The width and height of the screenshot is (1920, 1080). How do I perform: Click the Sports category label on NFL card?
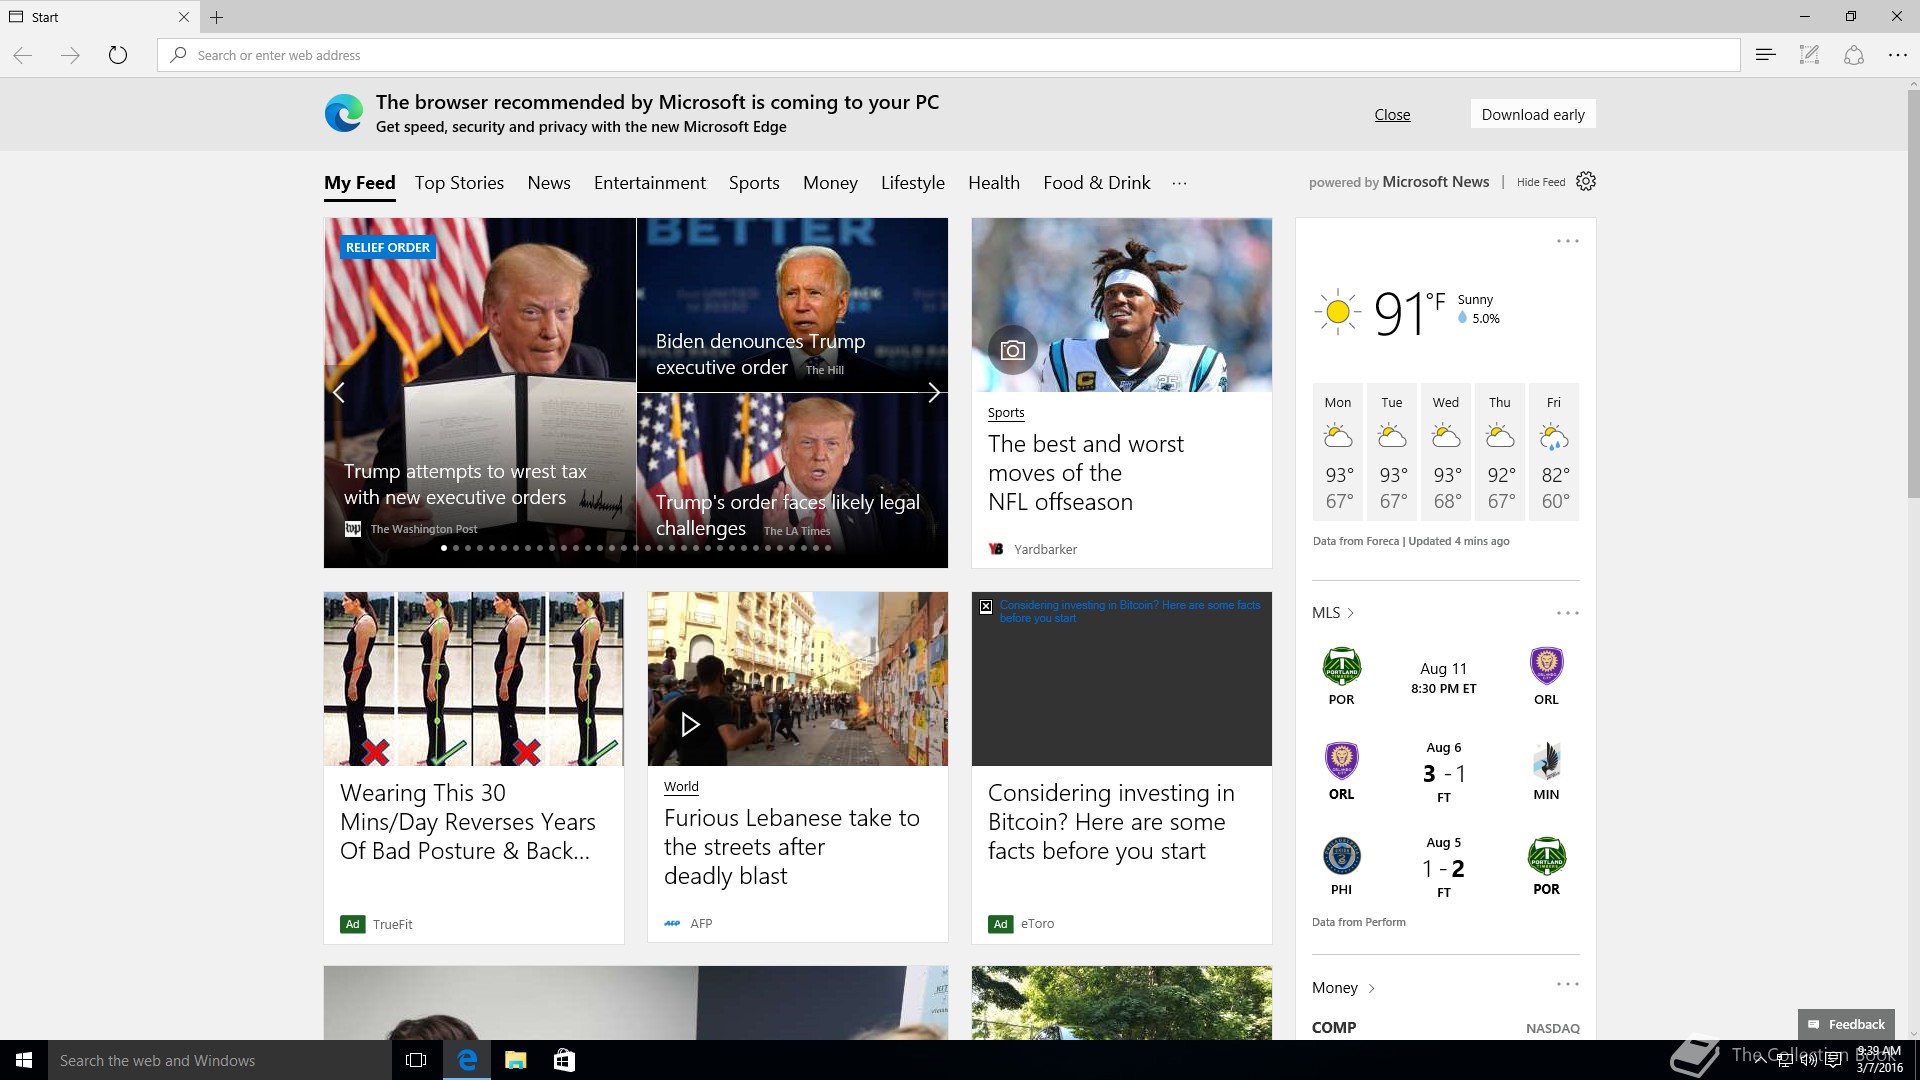[x=1006, y=412]
